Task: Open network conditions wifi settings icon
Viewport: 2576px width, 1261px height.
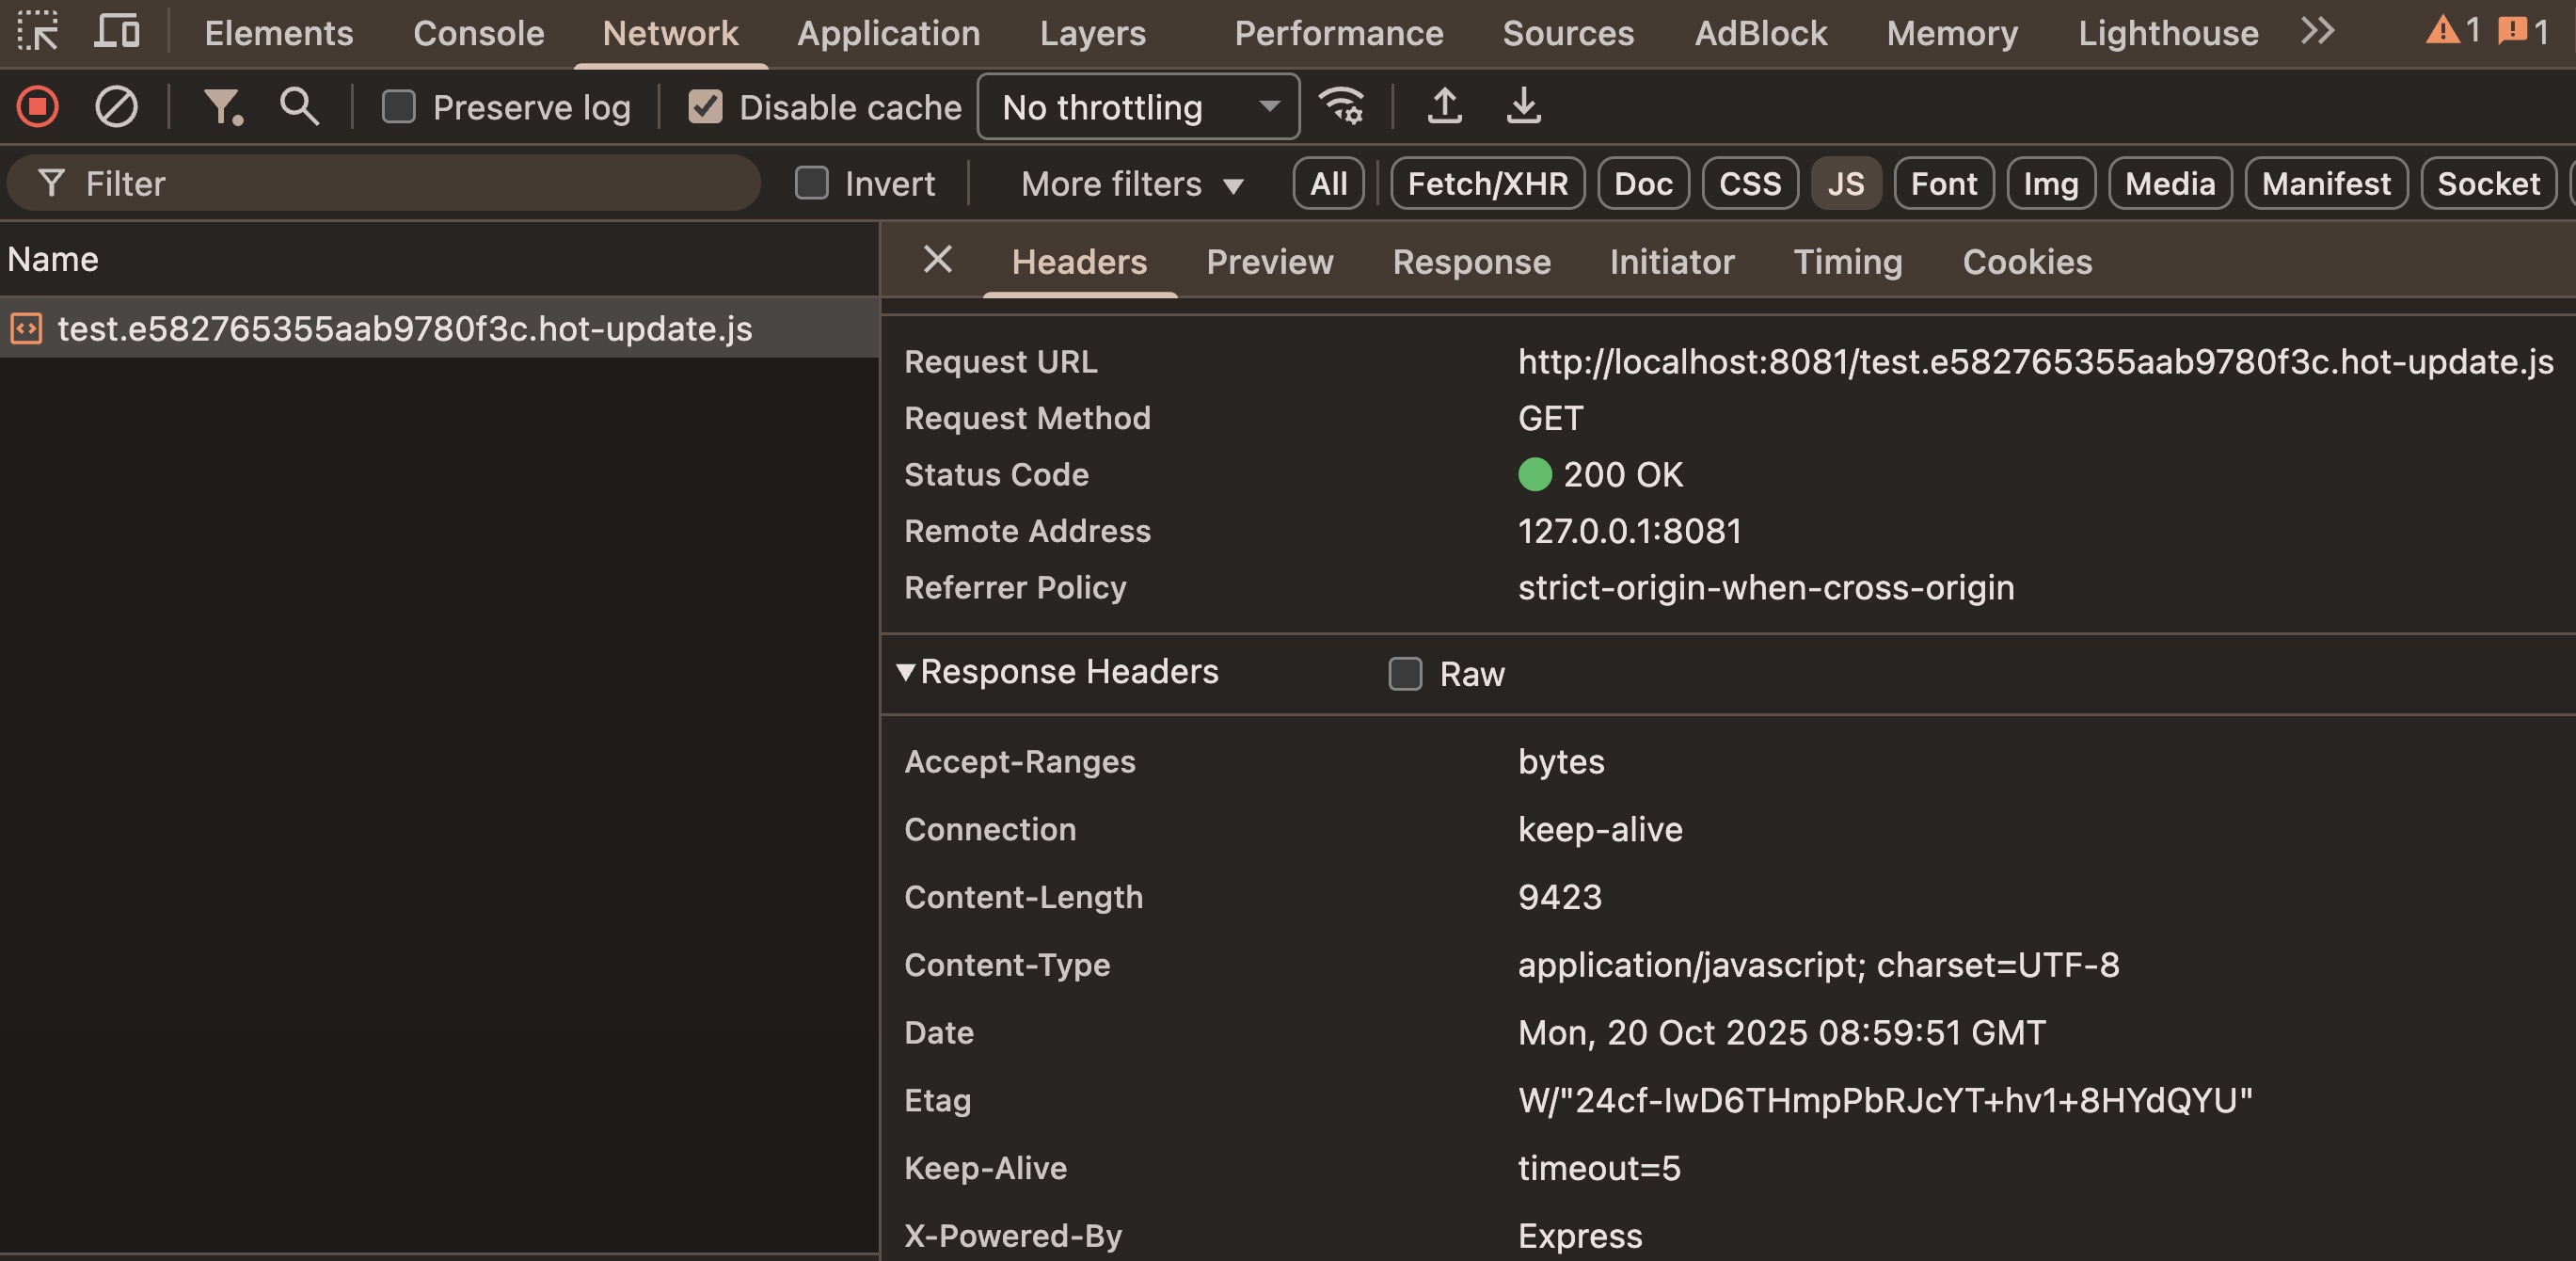Action: [1341, 106]
